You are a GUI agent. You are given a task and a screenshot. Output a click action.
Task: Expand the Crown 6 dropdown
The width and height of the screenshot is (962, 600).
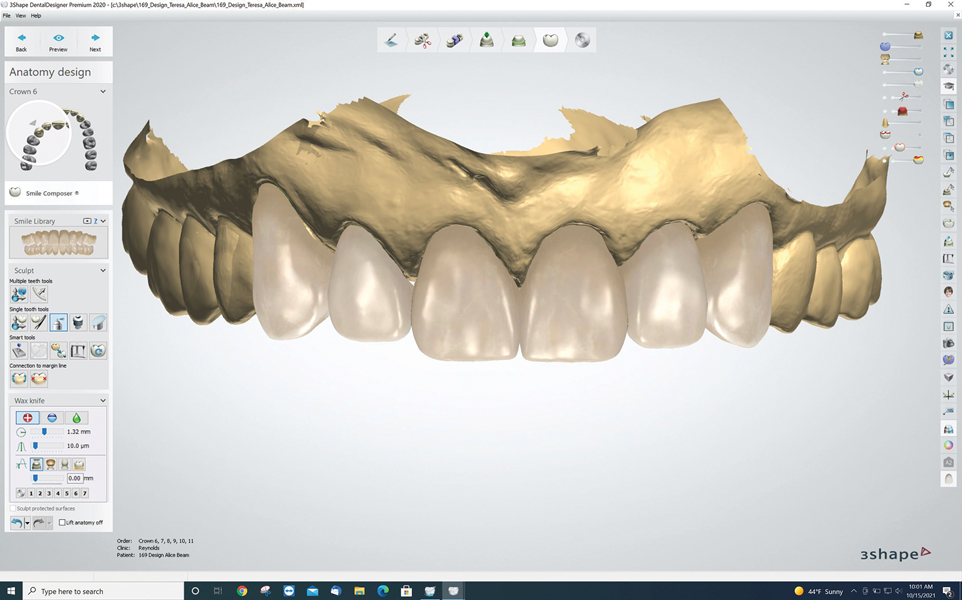[x=103, y=92]
